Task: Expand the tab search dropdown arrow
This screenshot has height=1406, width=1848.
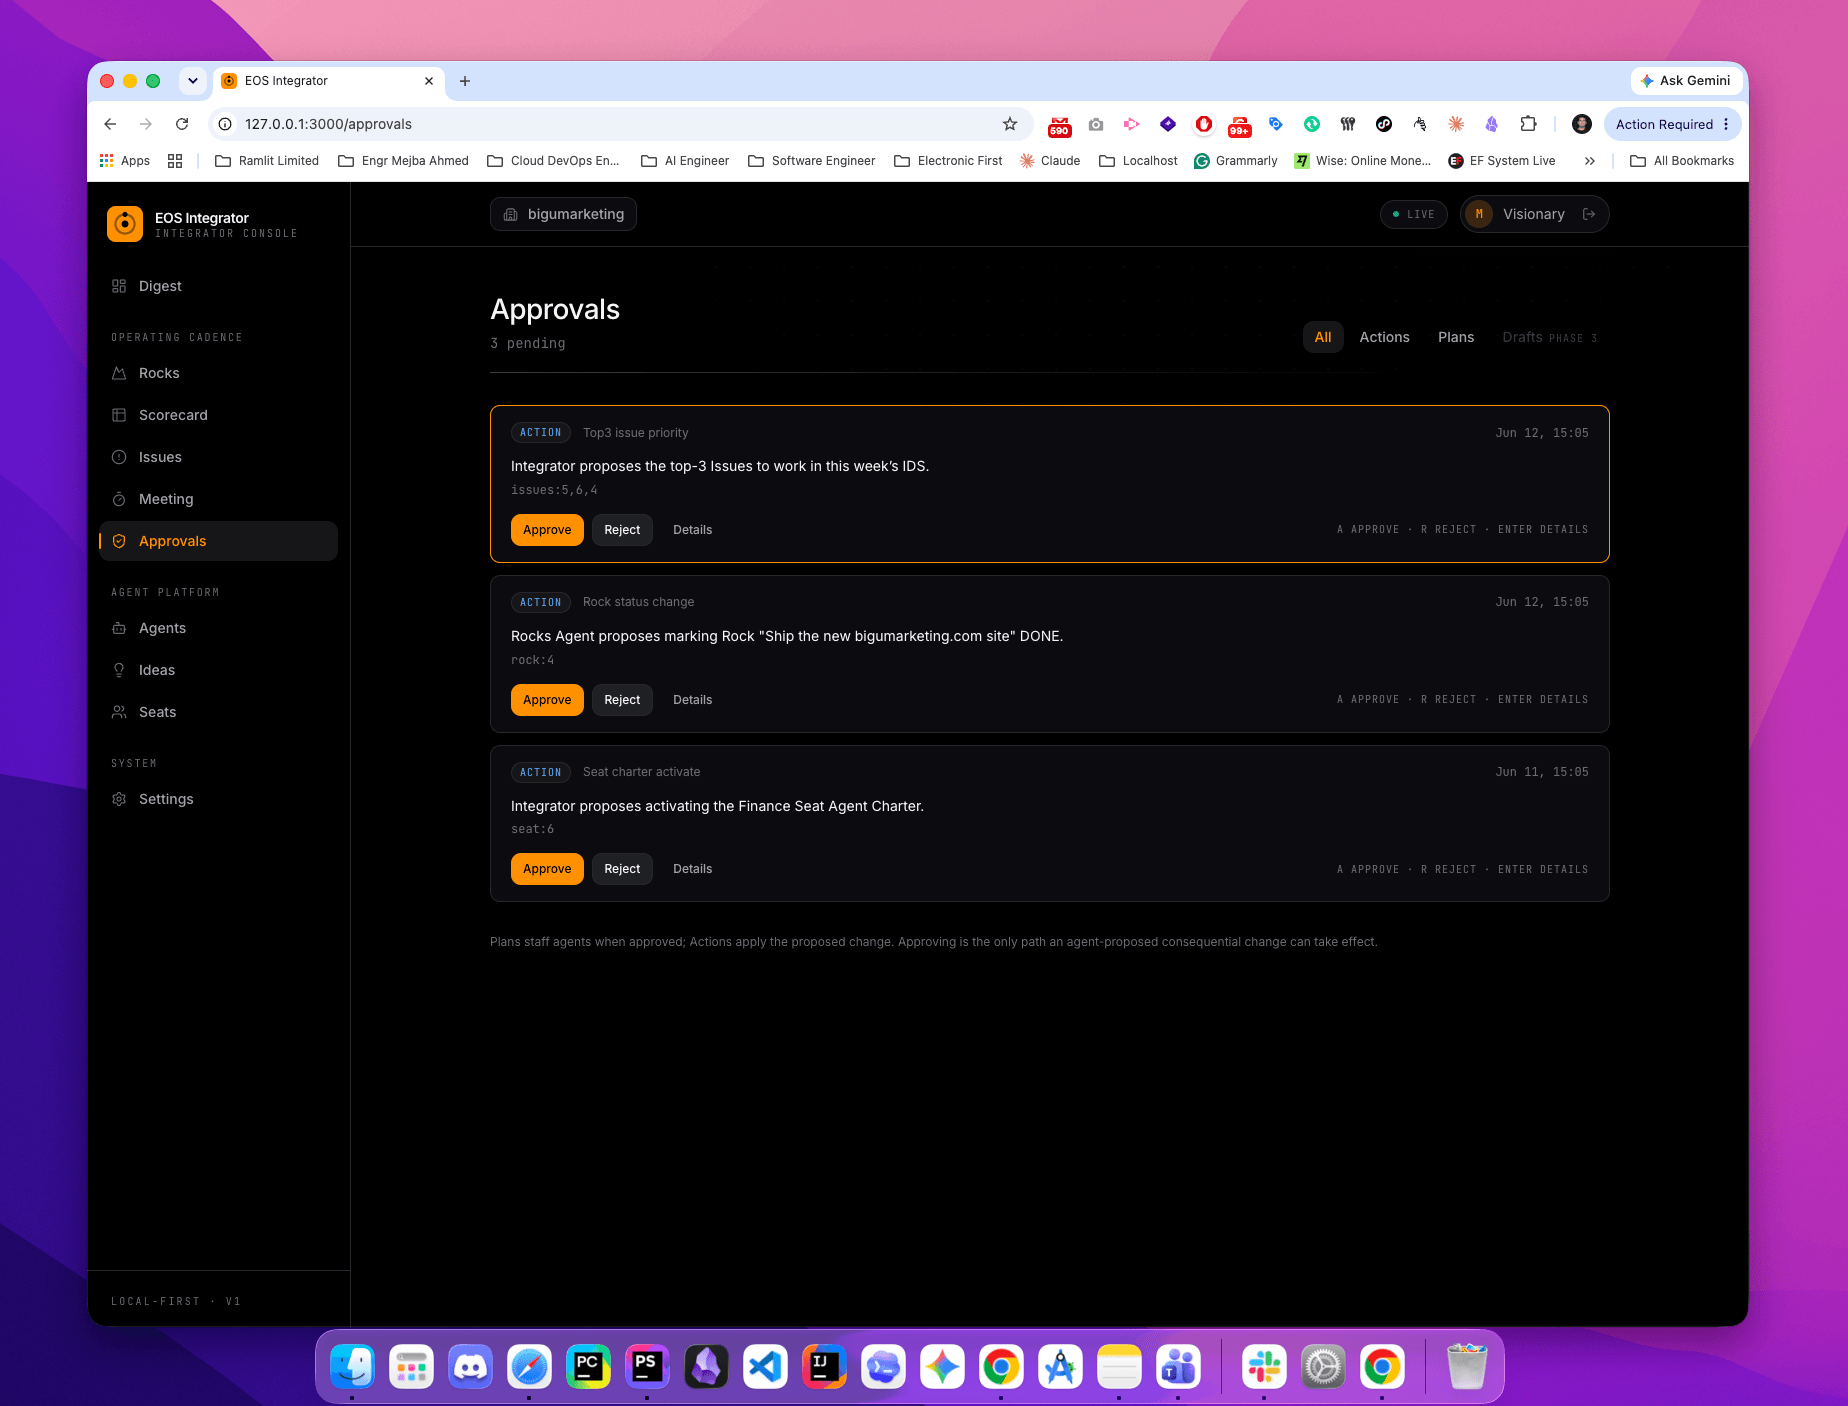Action: coord(192,81)
